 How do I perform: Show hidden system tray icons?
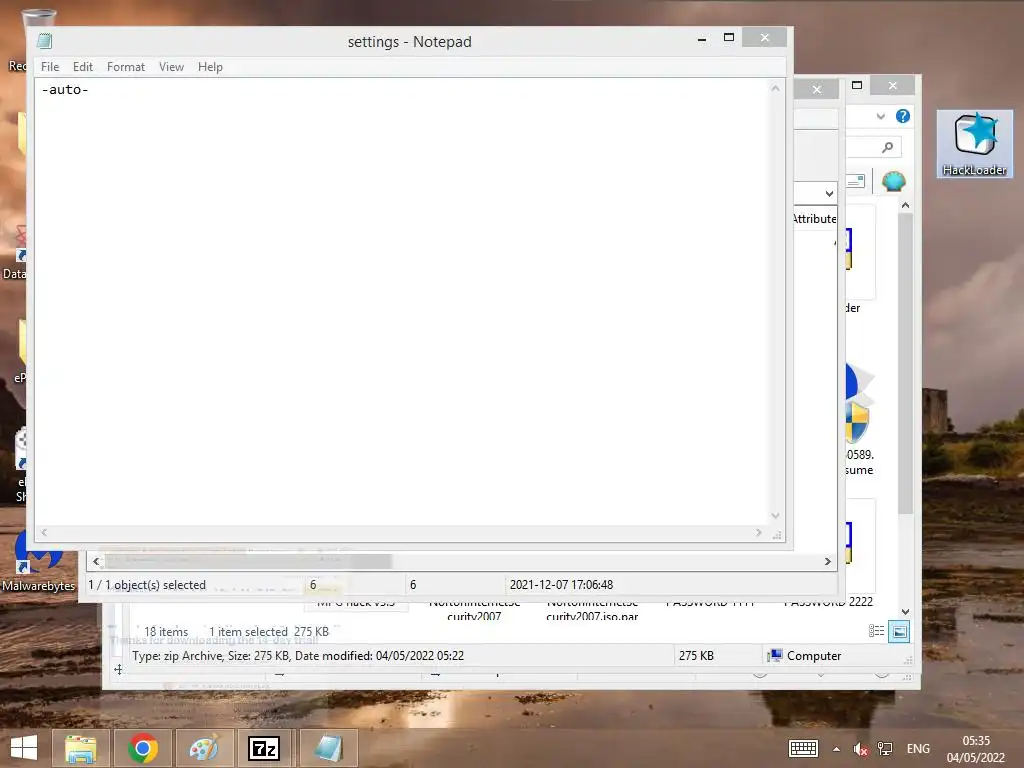[x=837, y=749]
